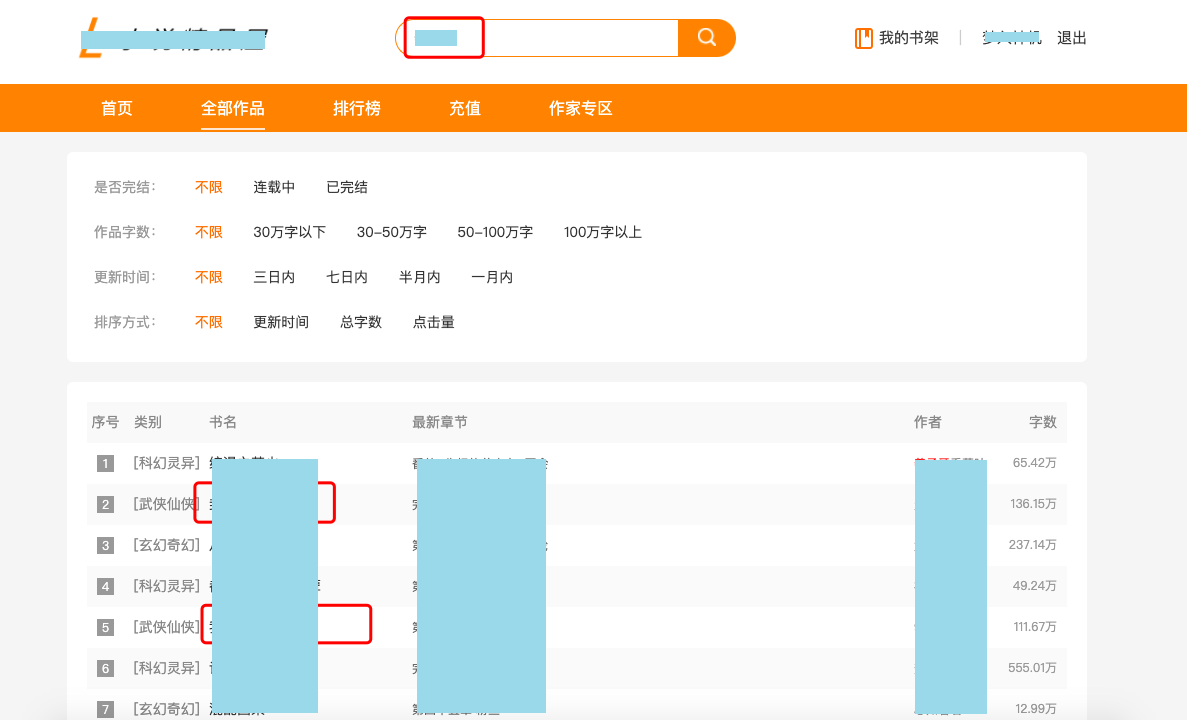Switch to 充值 in navigation bar
The height and width of the screenshot is (720, 1187).
pyautogui.click(x=465, y=108)
